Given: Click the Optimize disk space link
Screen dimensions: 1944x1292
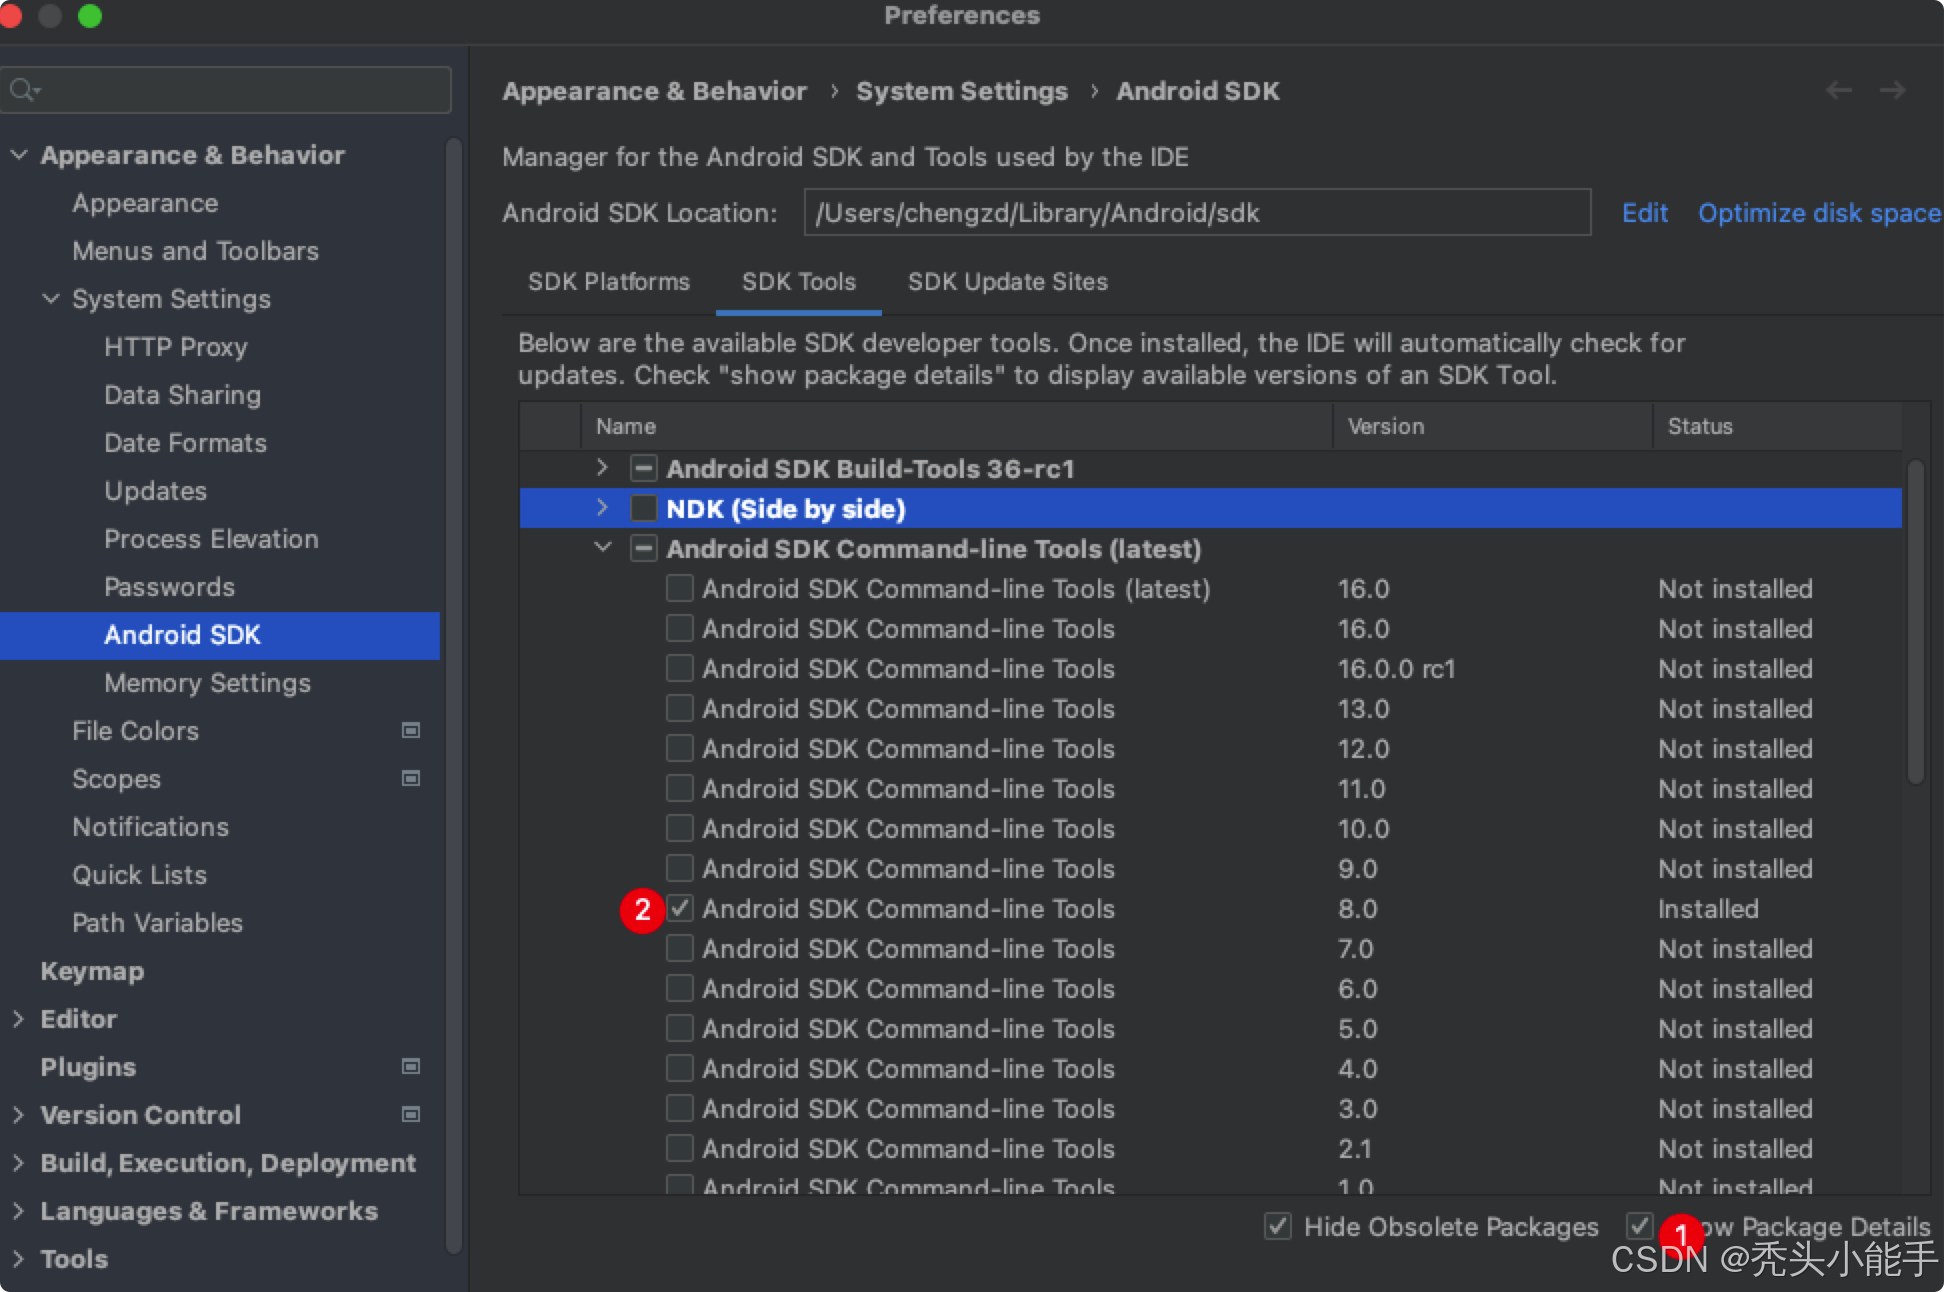Looking at the screenshot, I should click(1818, 213).
